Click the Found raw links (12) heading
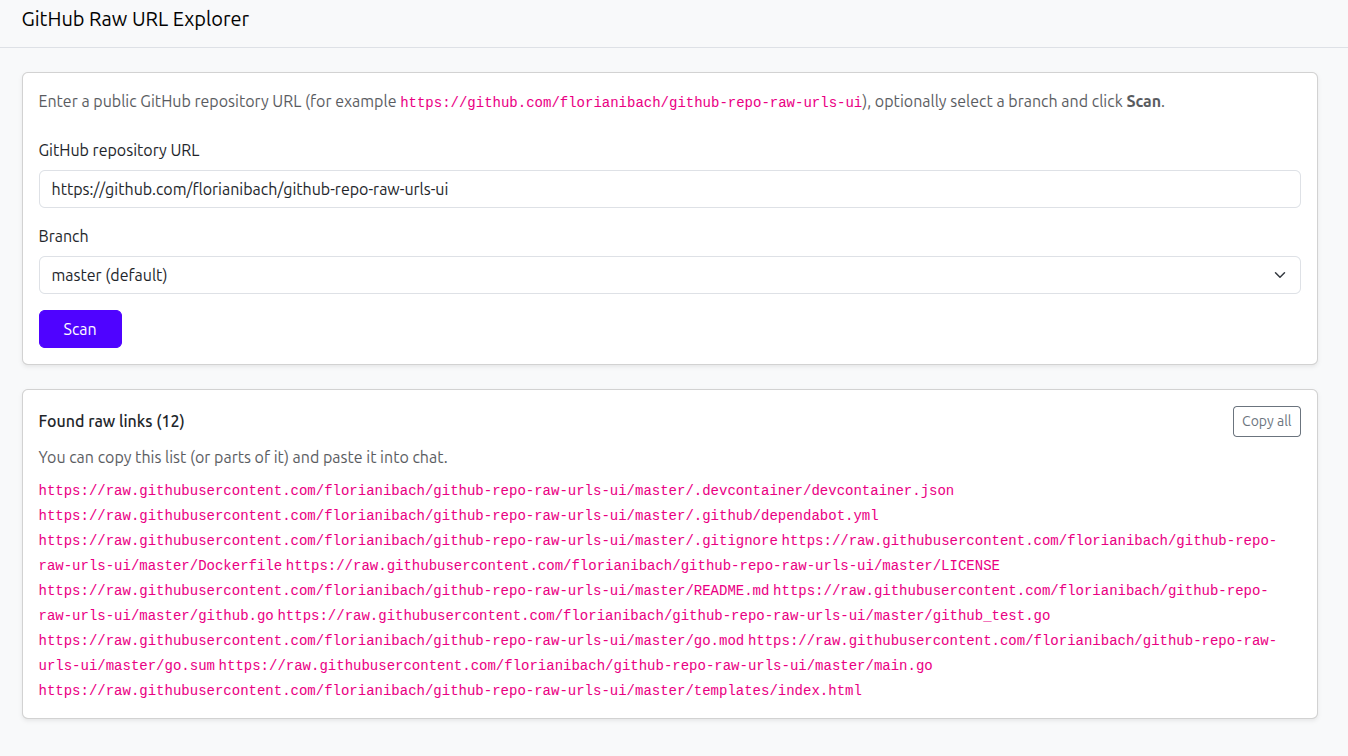 (x=112, y=421)
